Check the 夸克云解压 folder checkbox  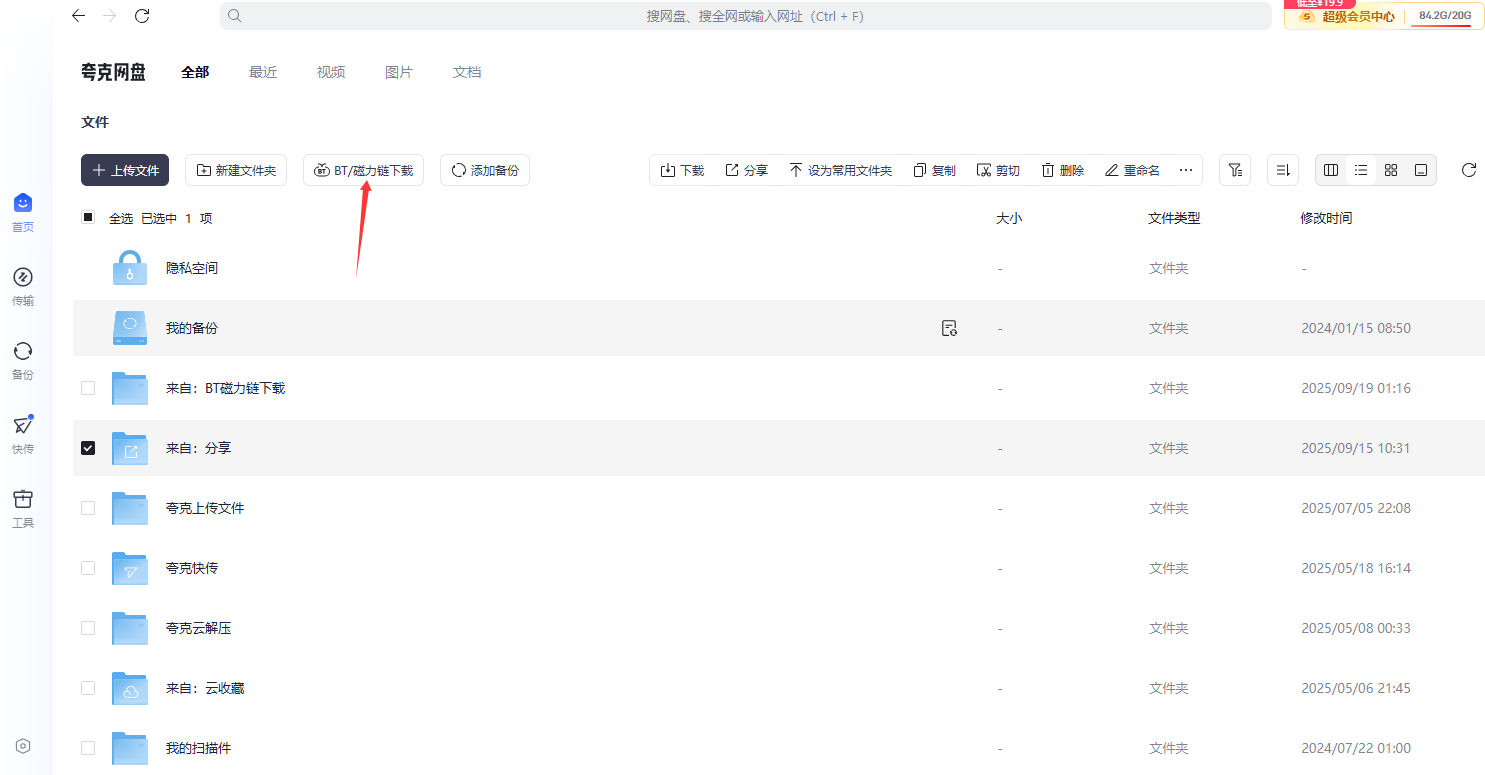(88, 628)
